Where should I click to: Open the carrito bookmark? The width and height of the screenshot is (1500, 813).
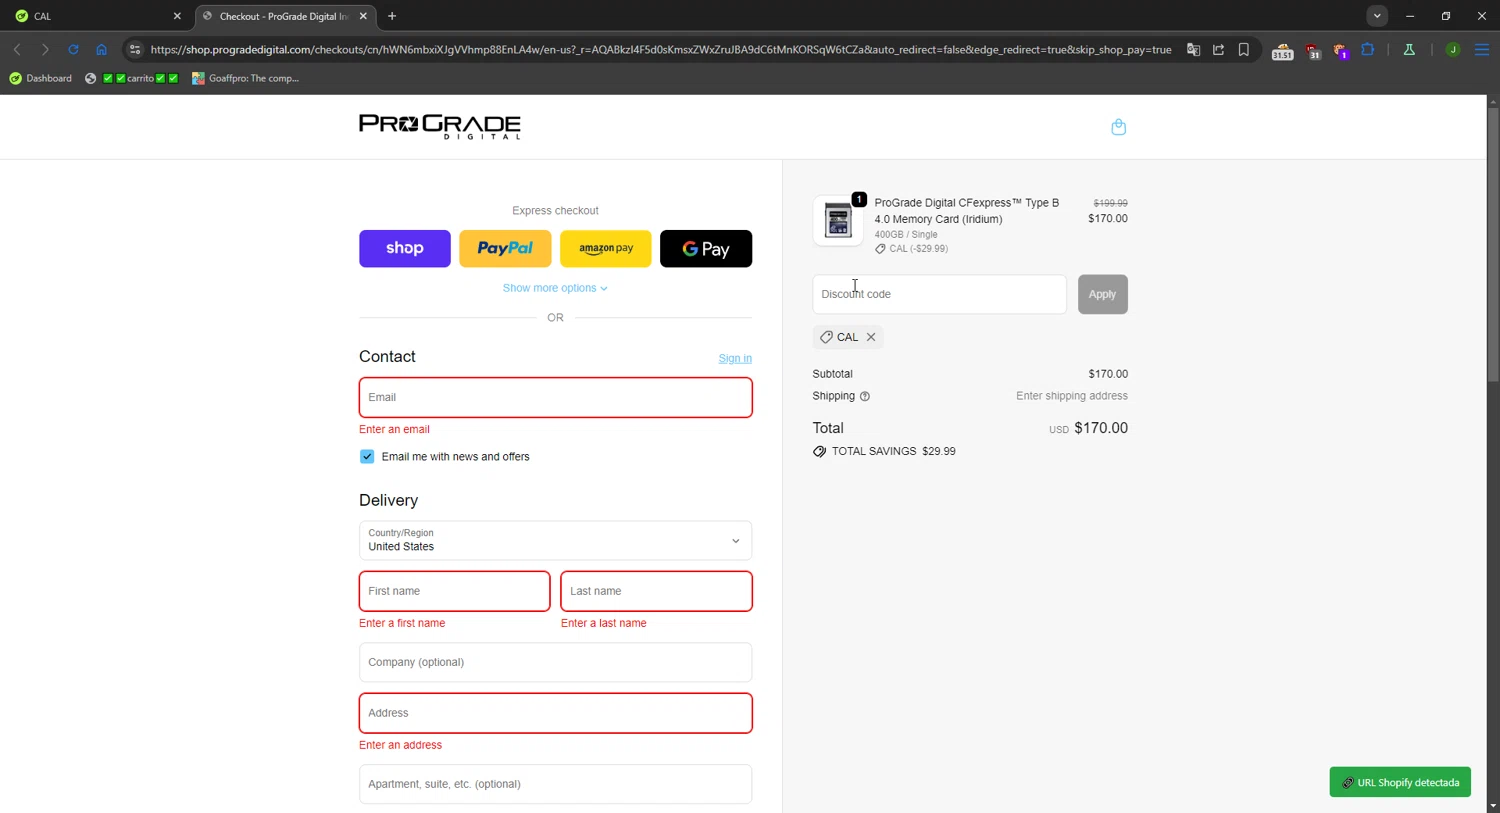pyautogui.click(x=131, y=78)
